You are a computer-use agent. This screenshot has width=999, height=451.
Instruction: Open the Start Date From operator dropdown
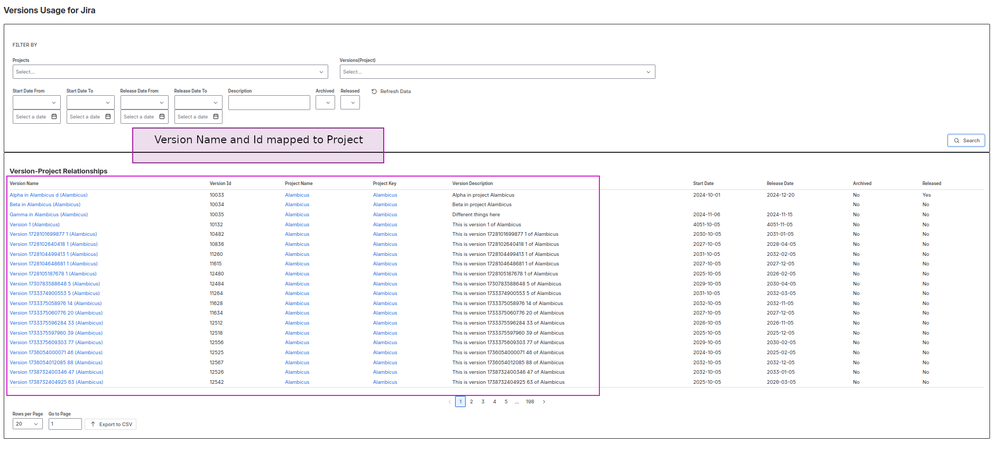point(37,103)
